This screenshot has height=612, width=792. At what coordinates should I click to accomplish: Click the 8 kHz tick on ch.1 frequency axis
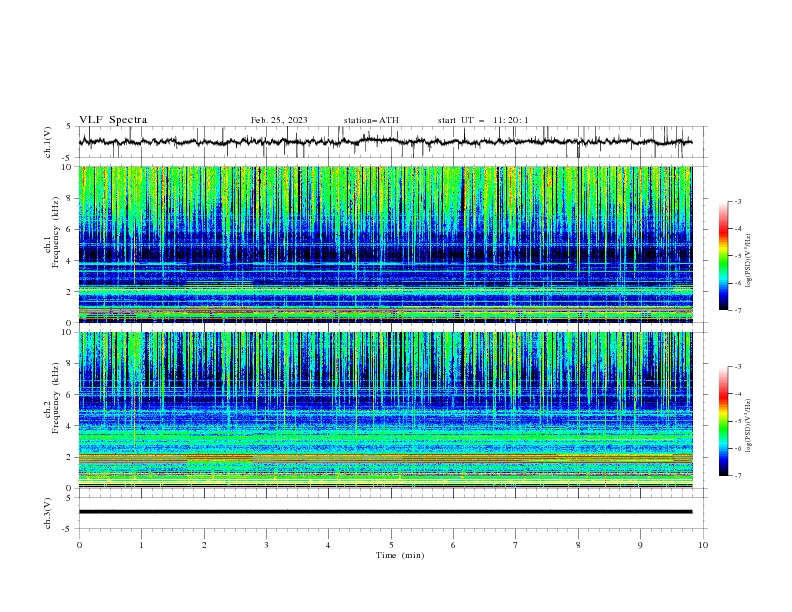(71, 198)
